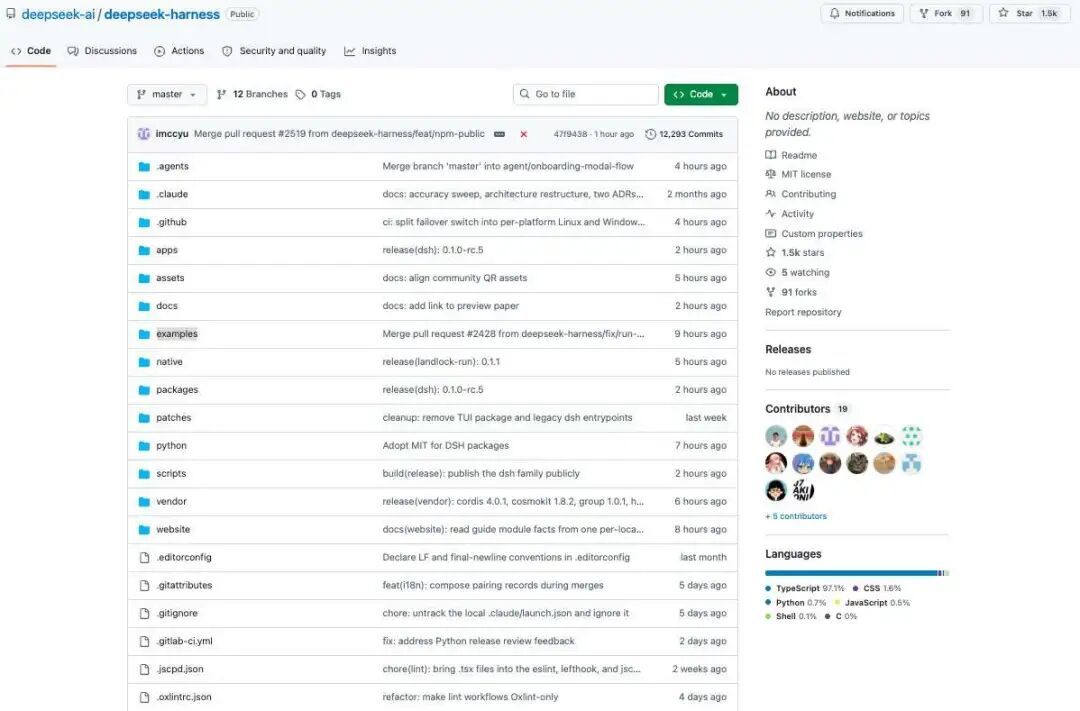Open the vendor folder name
The image size is (1080, 711).
(172, 502)
